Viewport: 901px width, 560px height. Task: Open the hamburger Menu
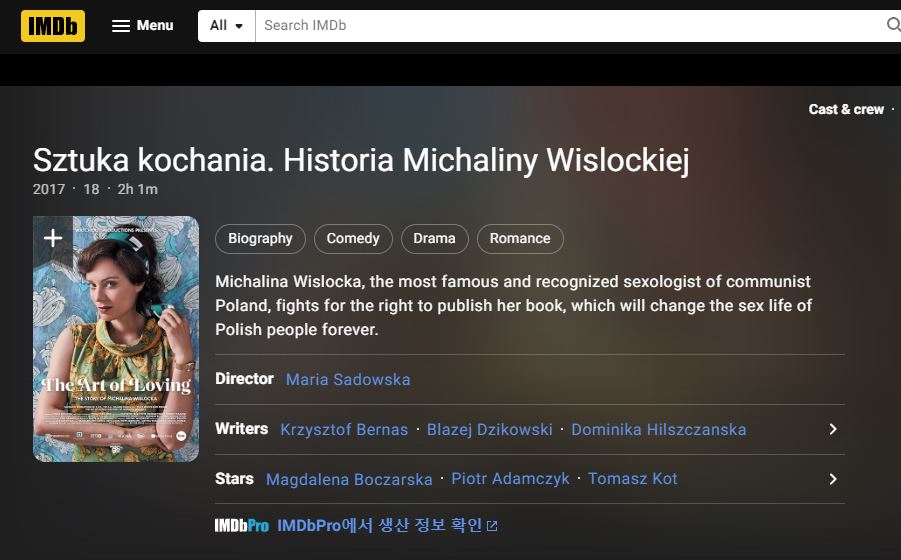(x=143, y=26)
